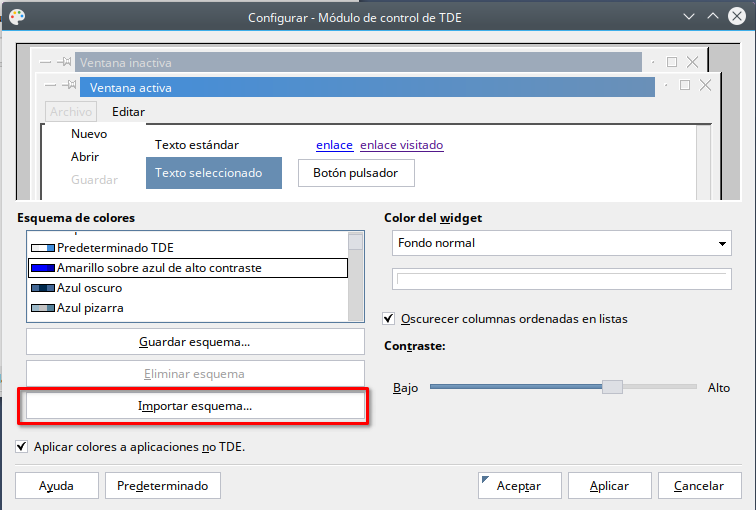This screenshot has height=510, width=756.
Task: Open the Fondo normal widget color dropdown
Action: [562, 243]
